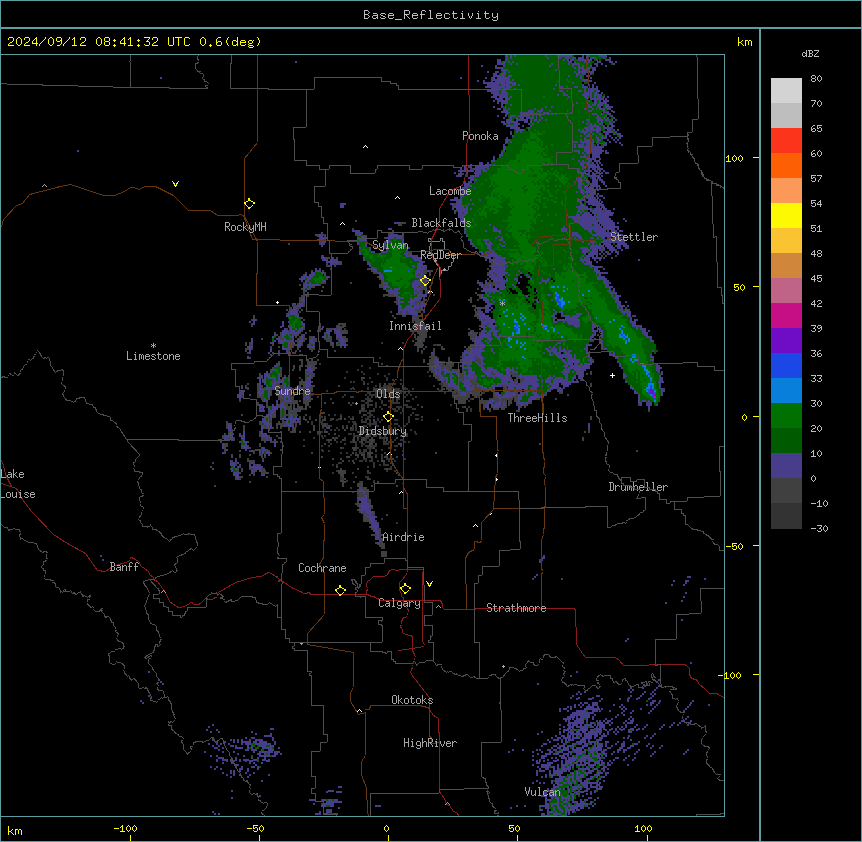The image size is (862, 842).
Task: Pick the blue 36 dBZ legend swatch
Action: [x=786, y=365]
